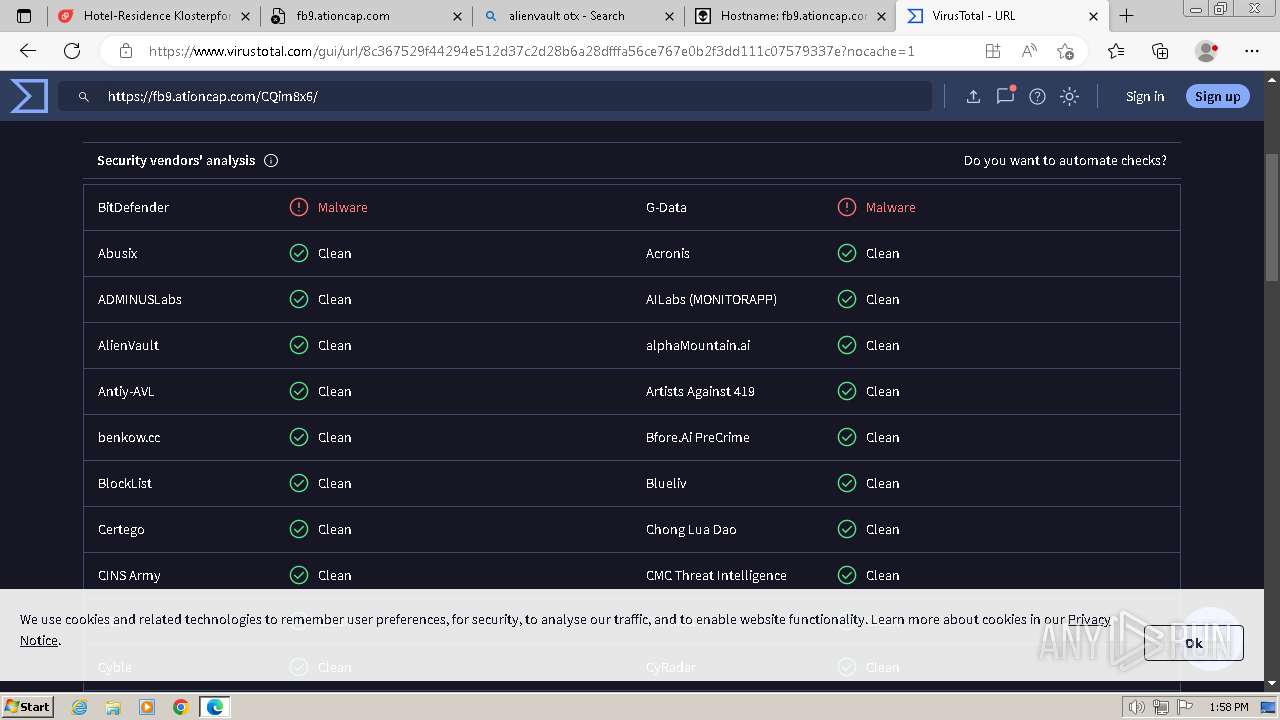Click the Blueliv vendor name
The height and width of the screenshot is (720, 1280).
tap(666, 483)
